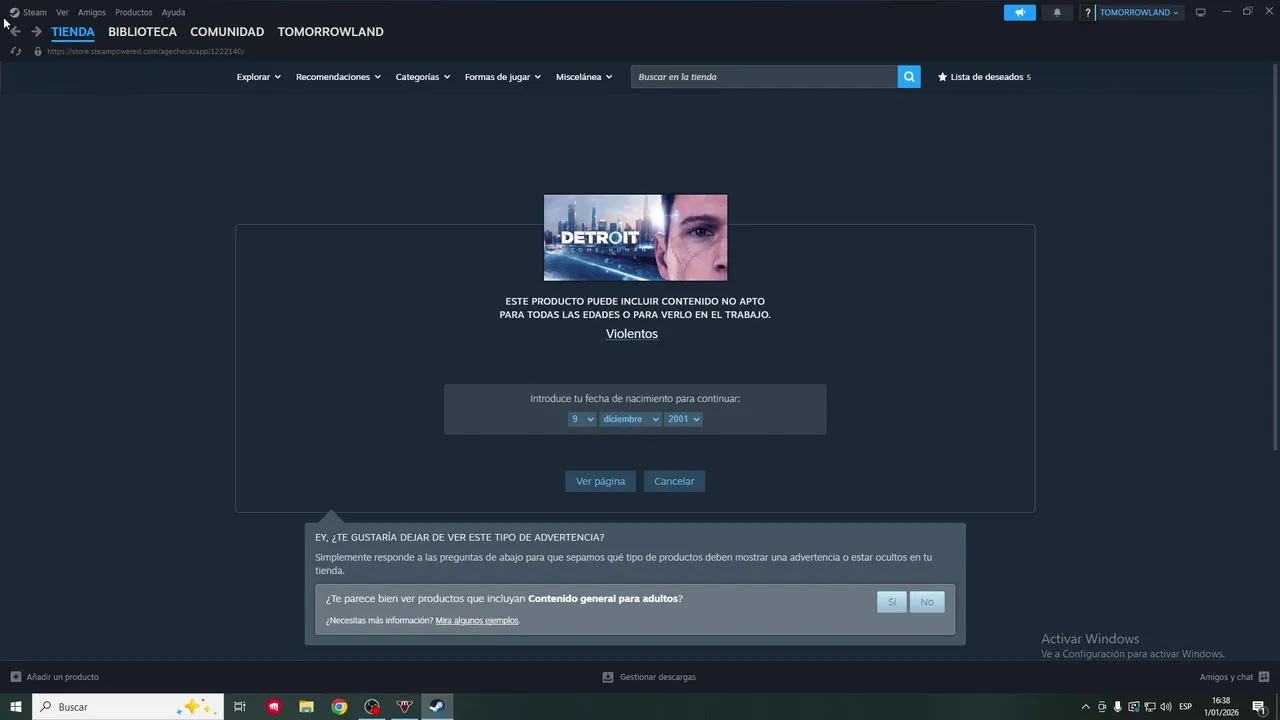The image size is (1280, 720).
Task: Open File Explorer from the taskbar
Action: click(307, 707)
